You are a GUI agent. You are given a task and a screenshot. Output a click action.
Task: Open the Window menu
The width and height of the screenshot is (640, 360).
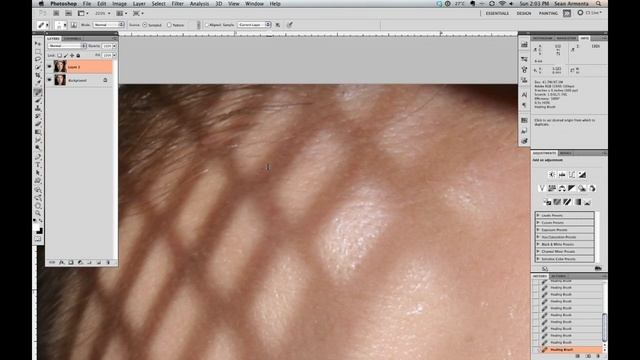(254, 4)
